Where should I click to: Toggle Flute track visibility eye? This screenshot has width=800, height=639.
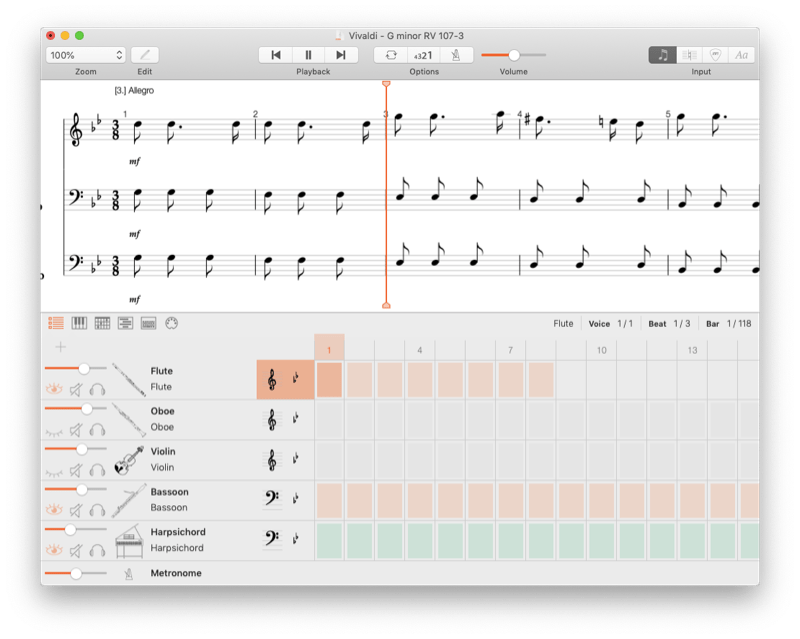click(x=54, y=389)
